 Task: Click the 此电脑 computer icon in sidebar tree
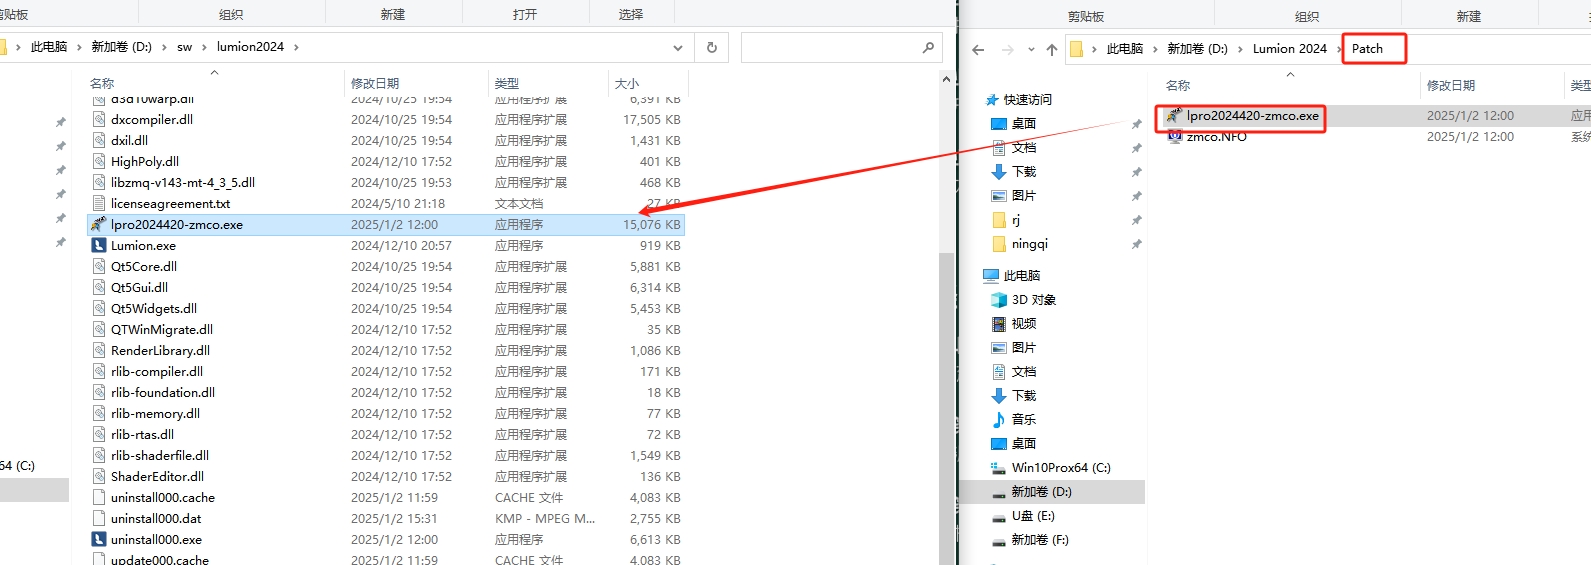pyautogui.click(x=991, y=275)
